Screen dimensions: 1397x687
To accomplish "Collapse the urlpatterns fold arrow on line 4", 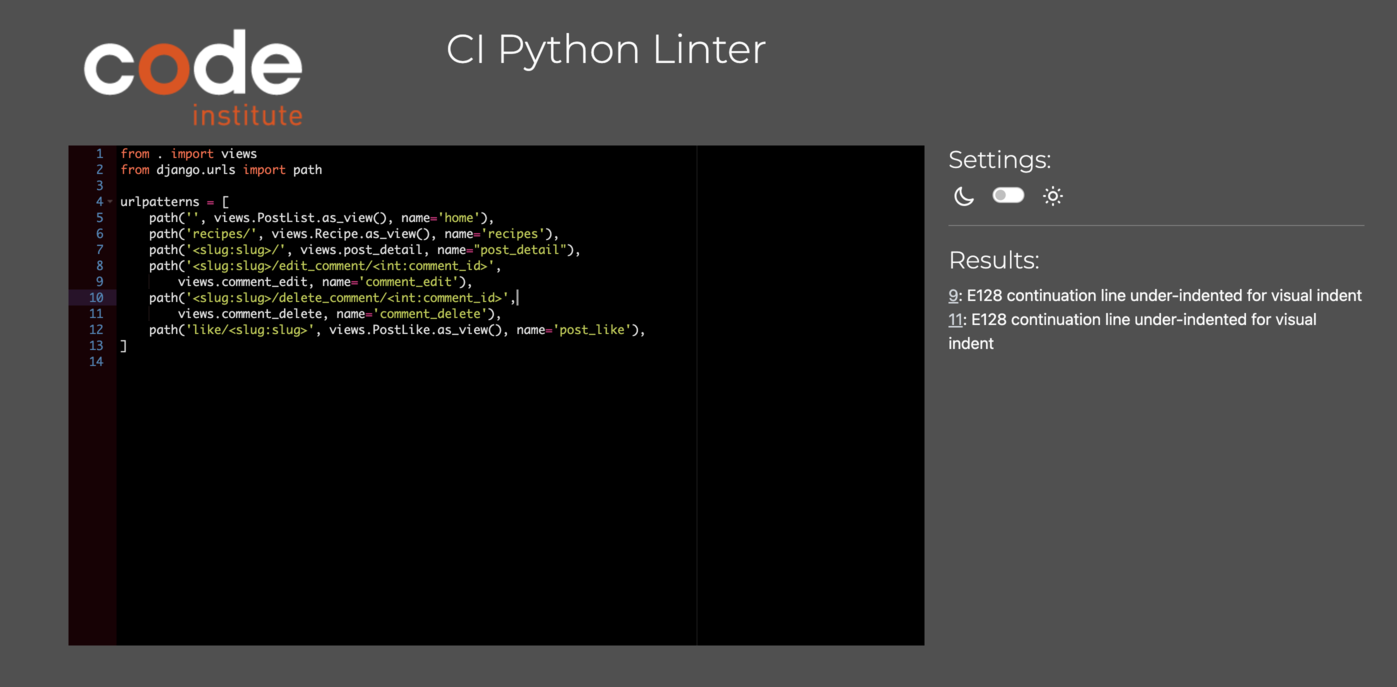I will tap(110, 202).
